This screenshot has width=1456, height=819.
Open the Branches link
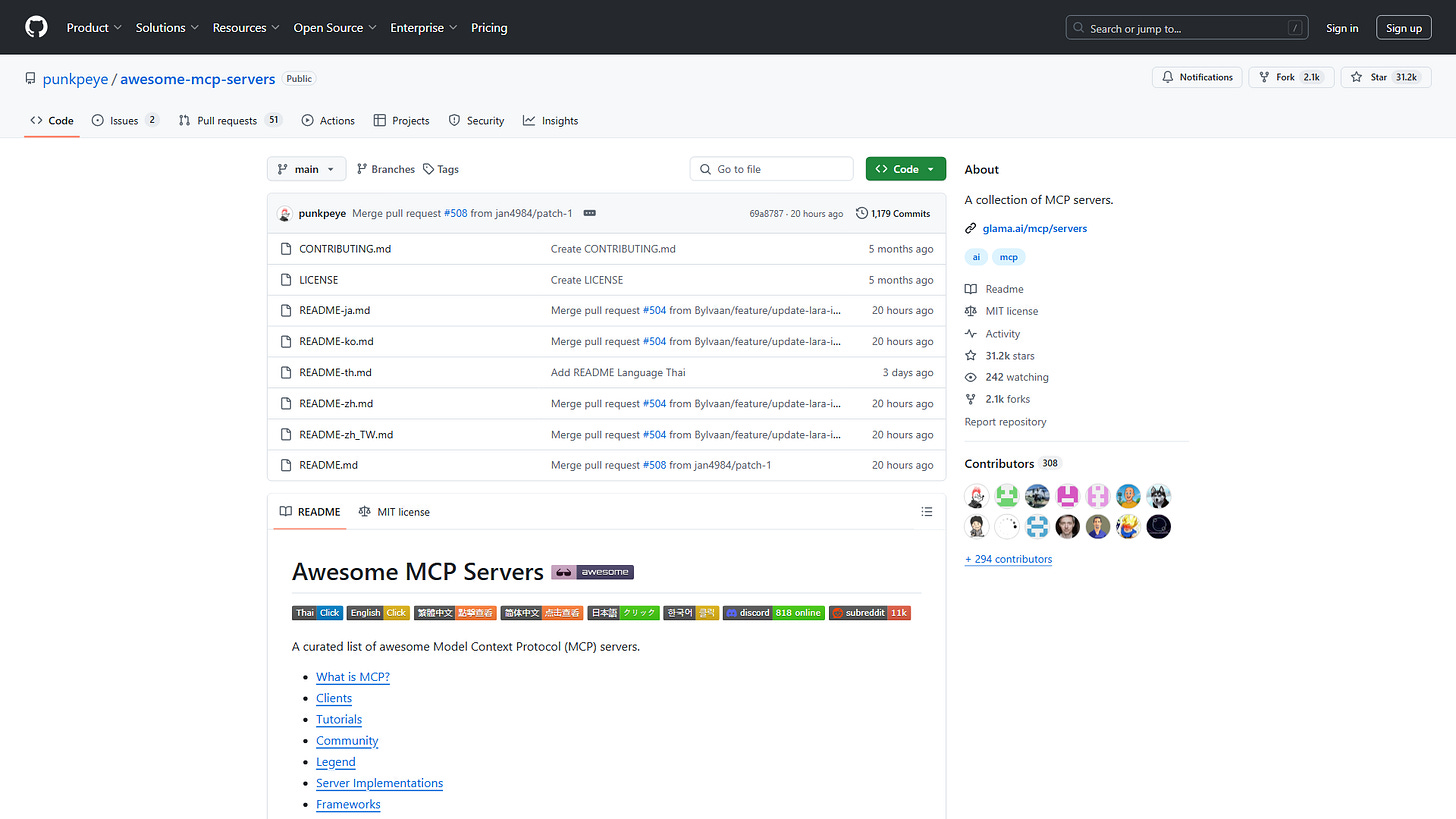[385, 169]
